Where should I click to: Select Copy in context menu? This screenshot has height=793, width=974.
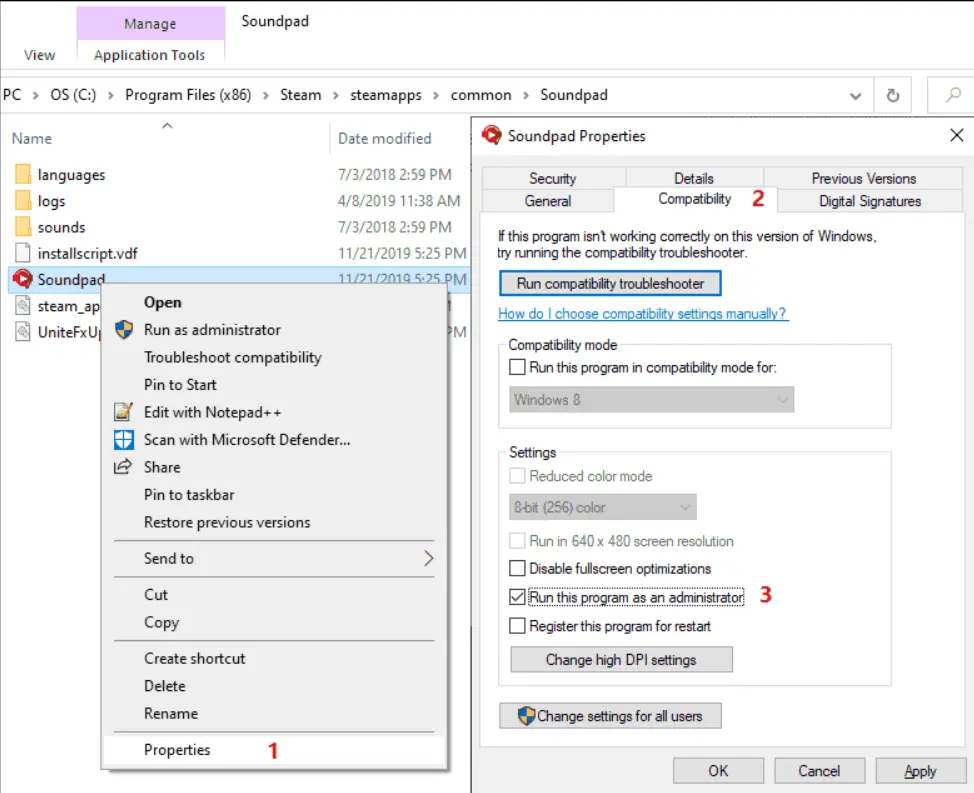point(273,622)
